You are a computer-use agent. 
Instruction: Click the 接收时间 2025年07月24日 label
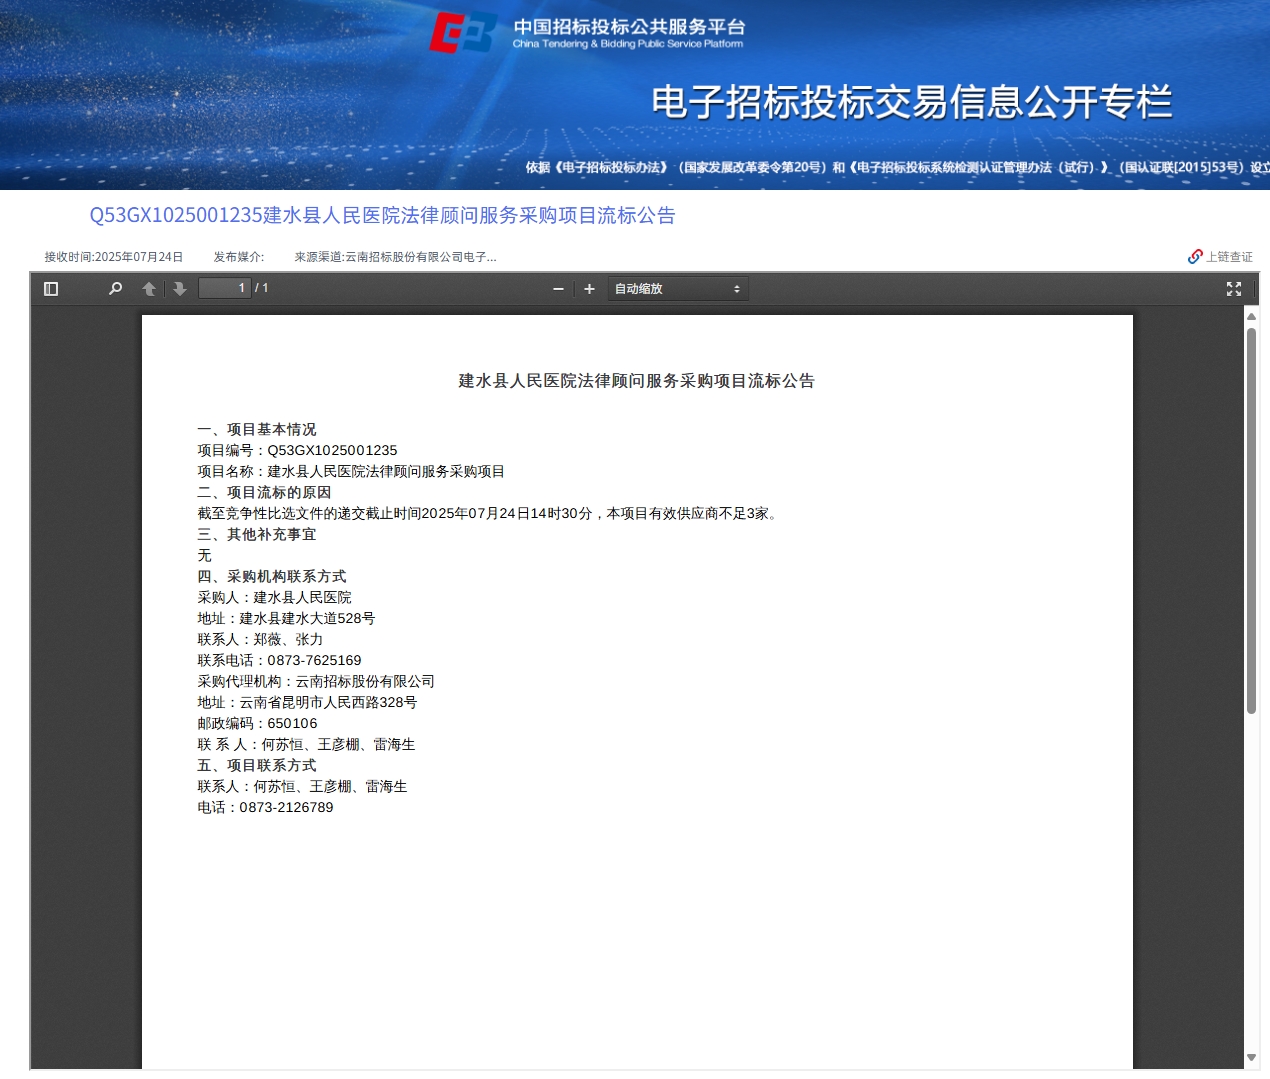coord(114,257)
